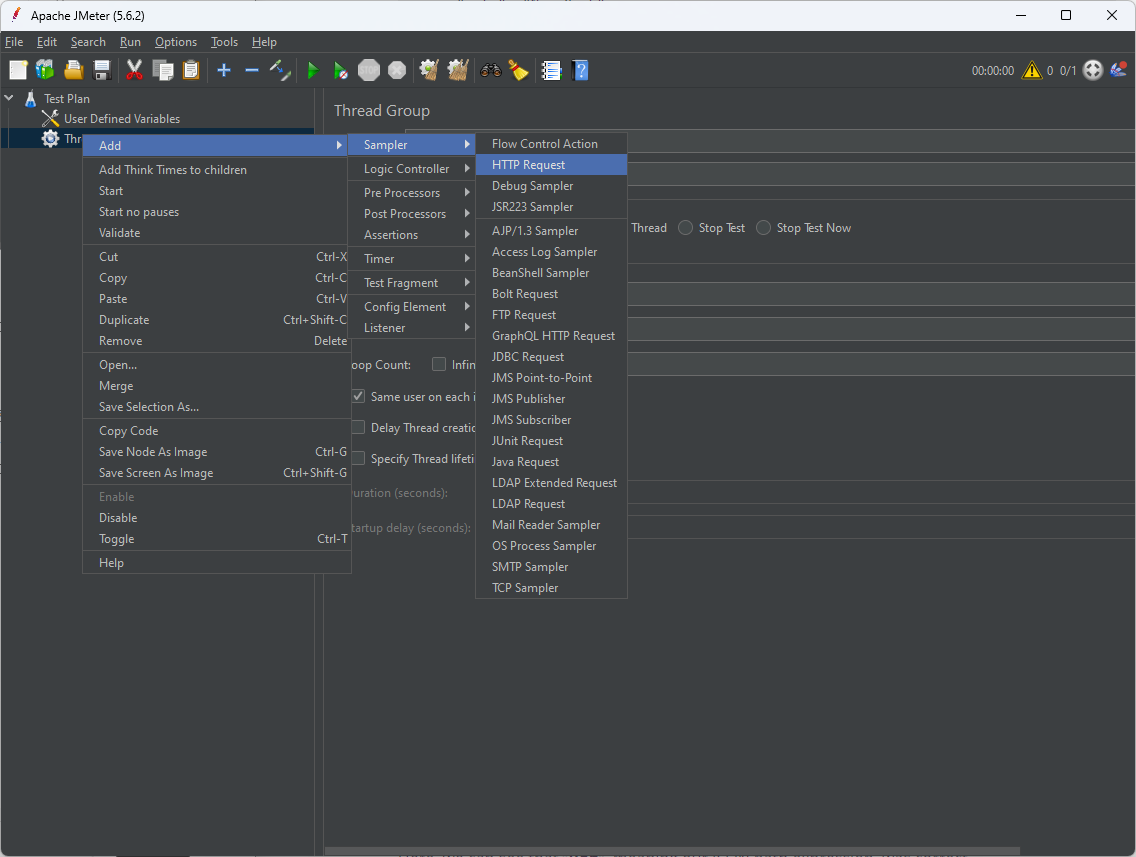
Task: Open the Run menu
Action: [x=130, y=42]
